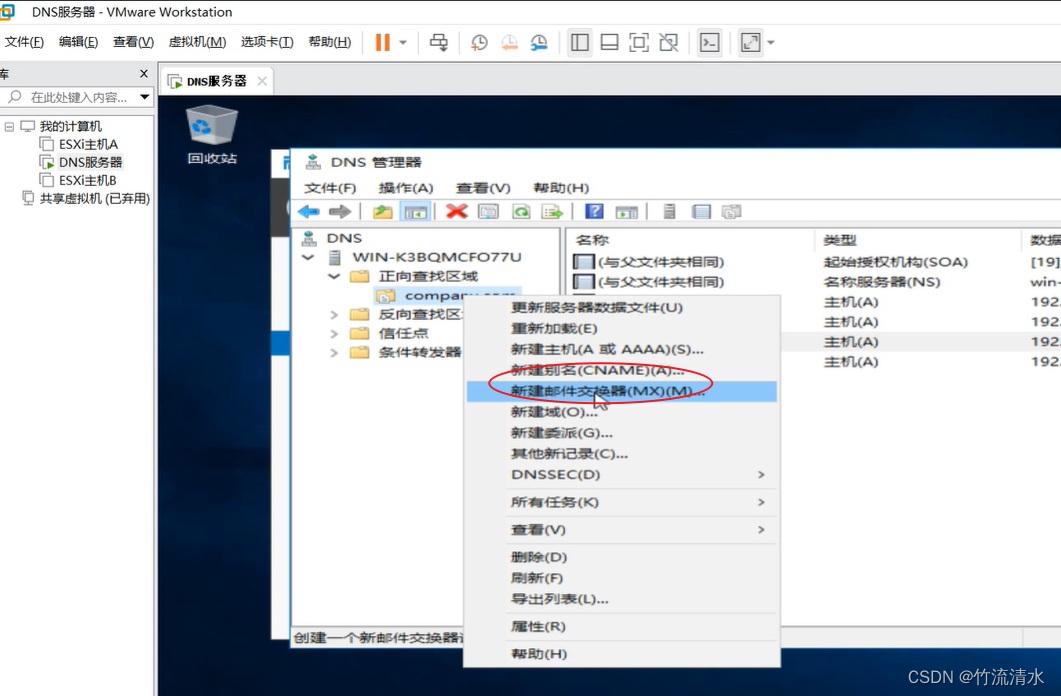Viewport: 1061px width, 696px height.
Task: Choose 导出列表(L) in context menu
Action: (622, 599)
